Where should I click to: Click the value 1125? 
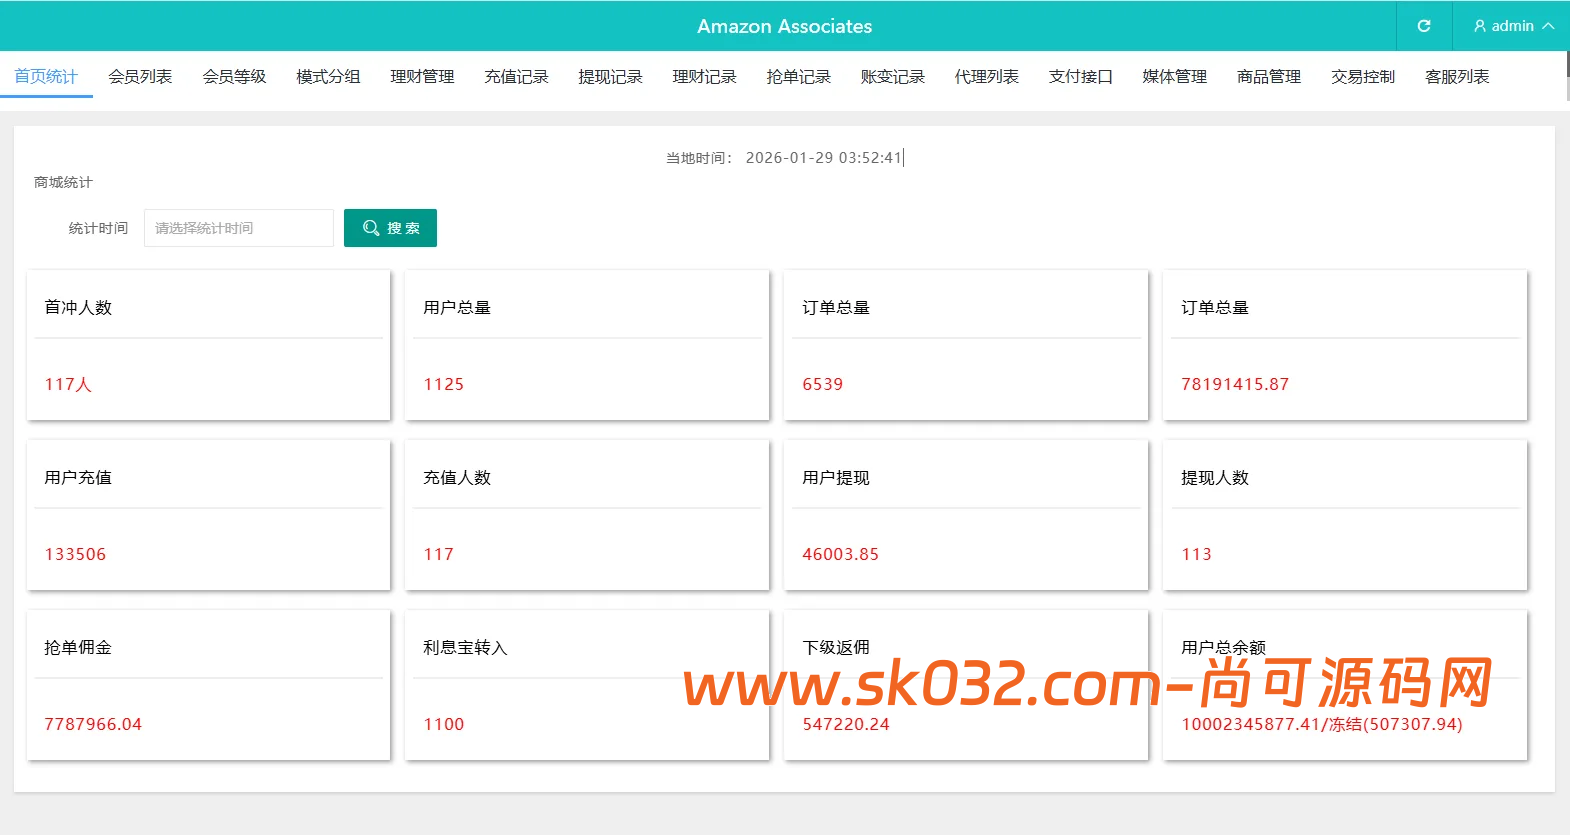pyautogui.click(x=443, y=384)
